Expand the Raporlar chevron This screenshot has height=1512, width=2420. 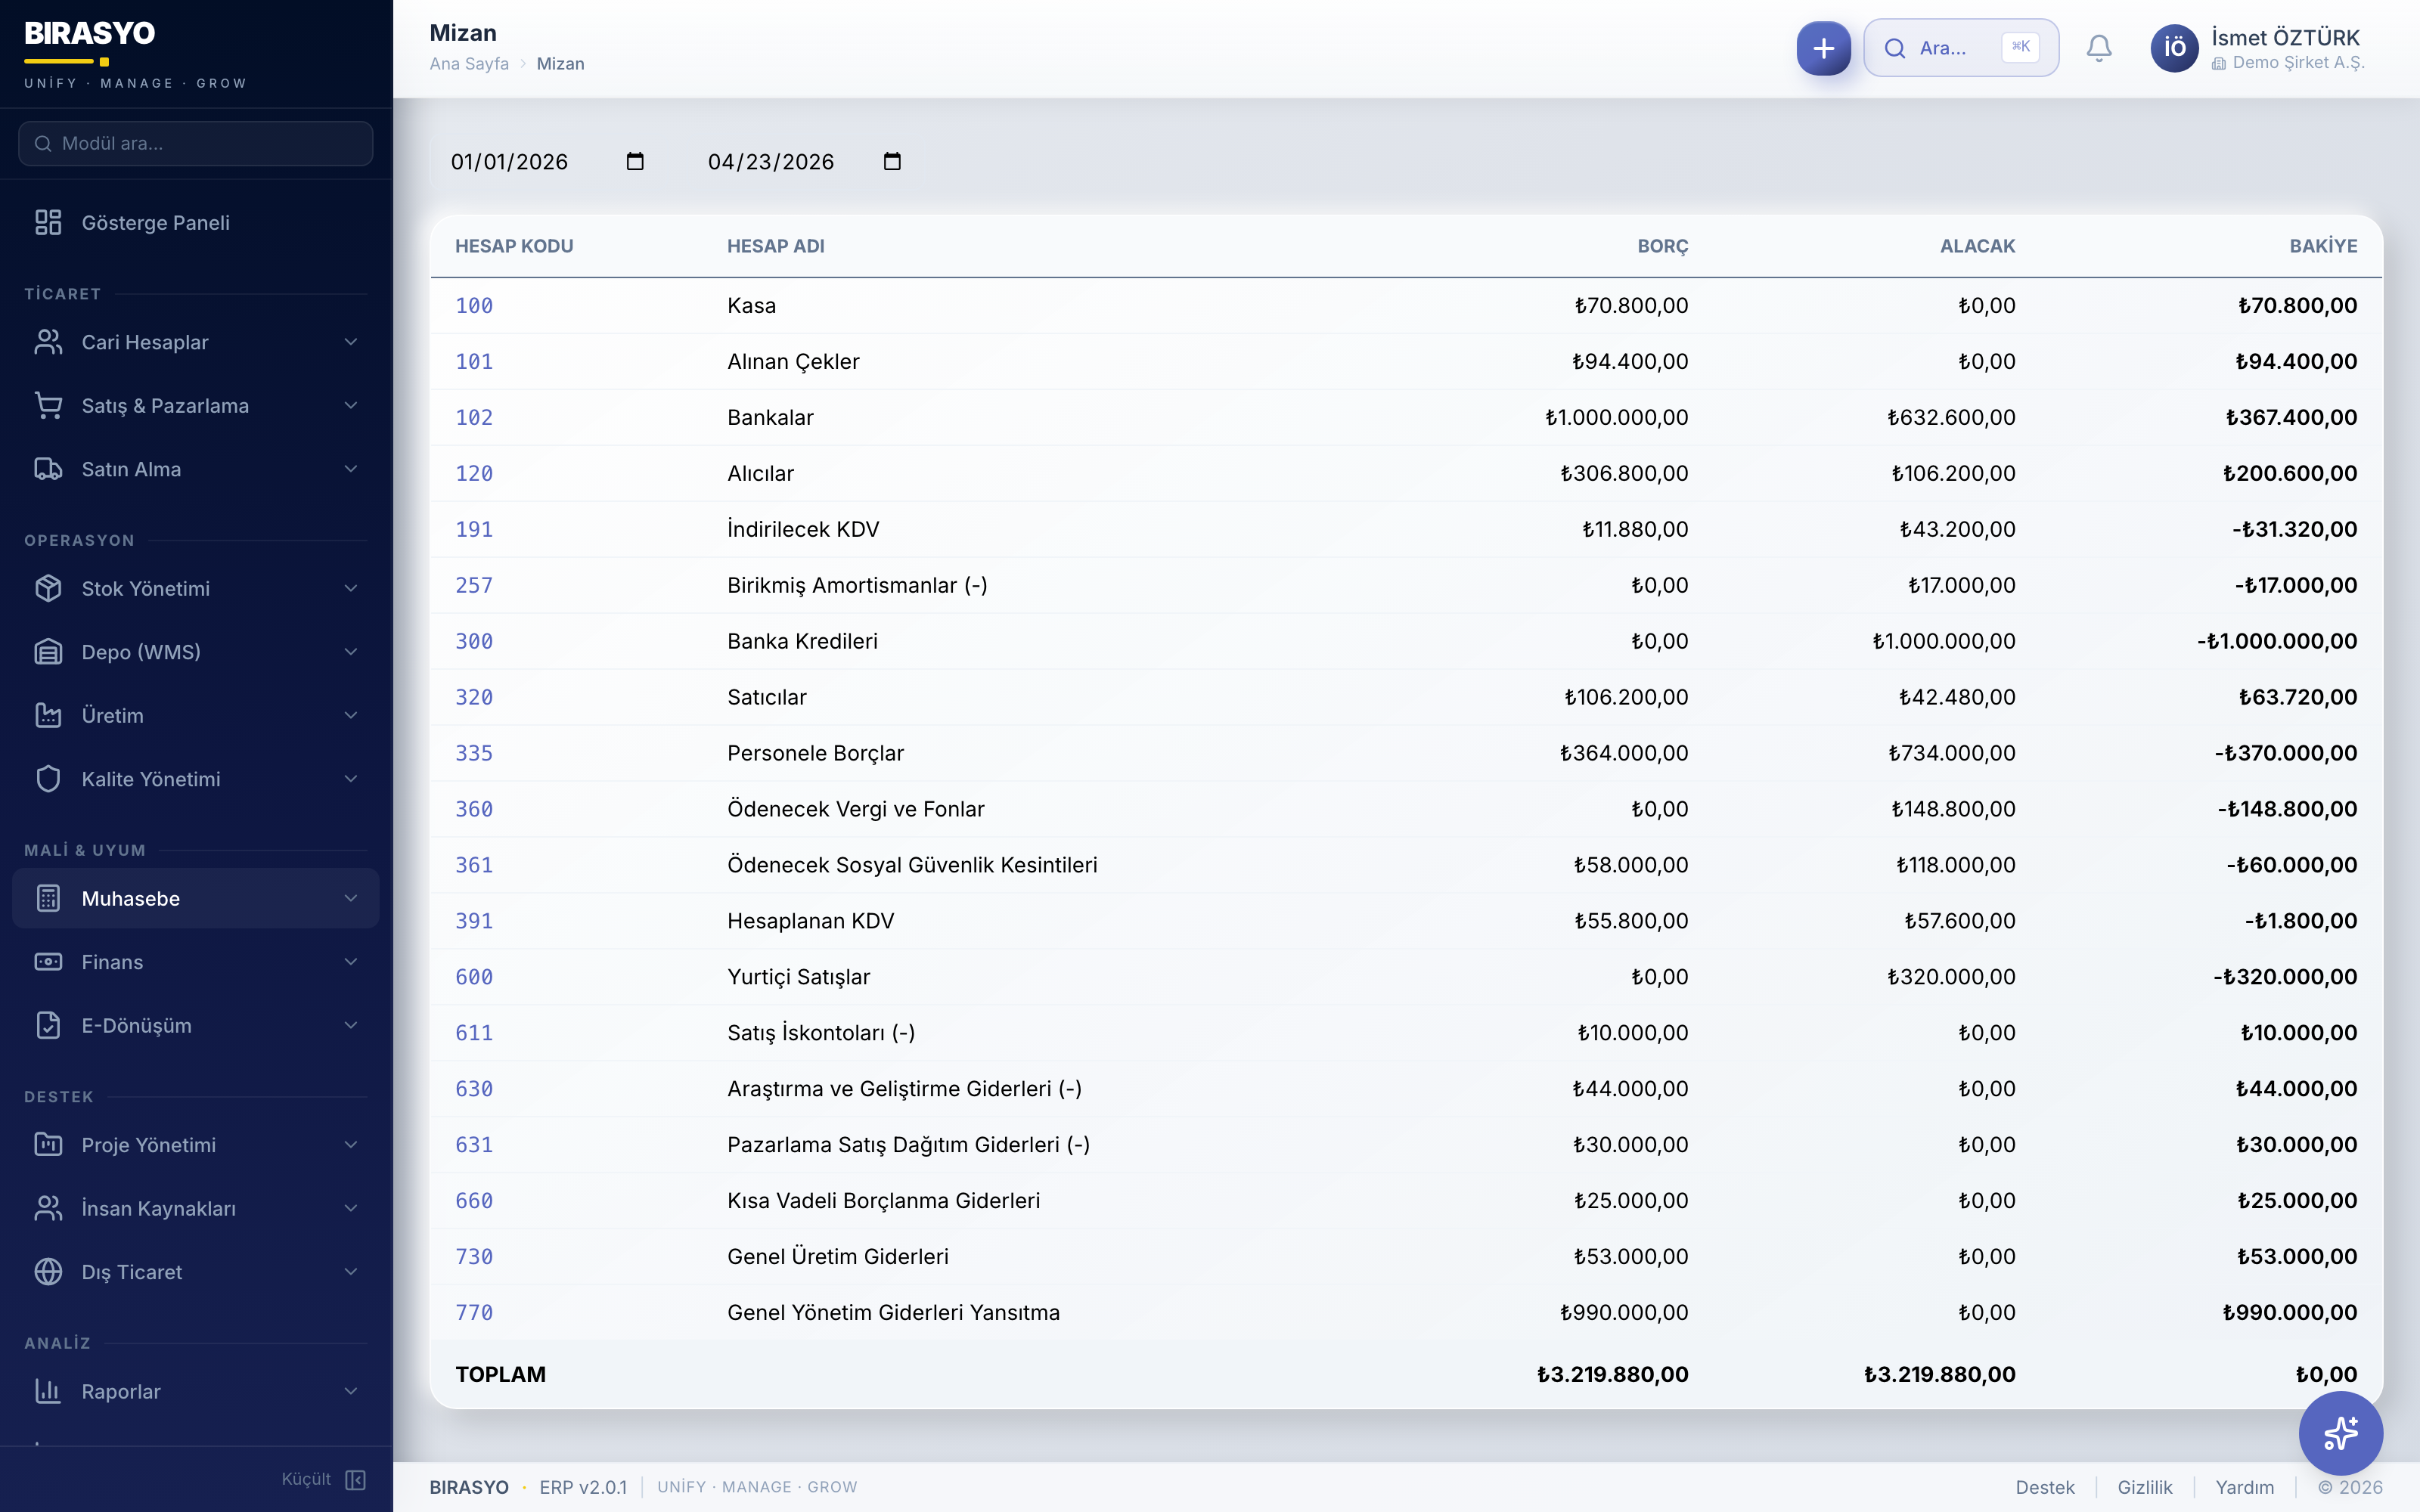(351, 1391)
